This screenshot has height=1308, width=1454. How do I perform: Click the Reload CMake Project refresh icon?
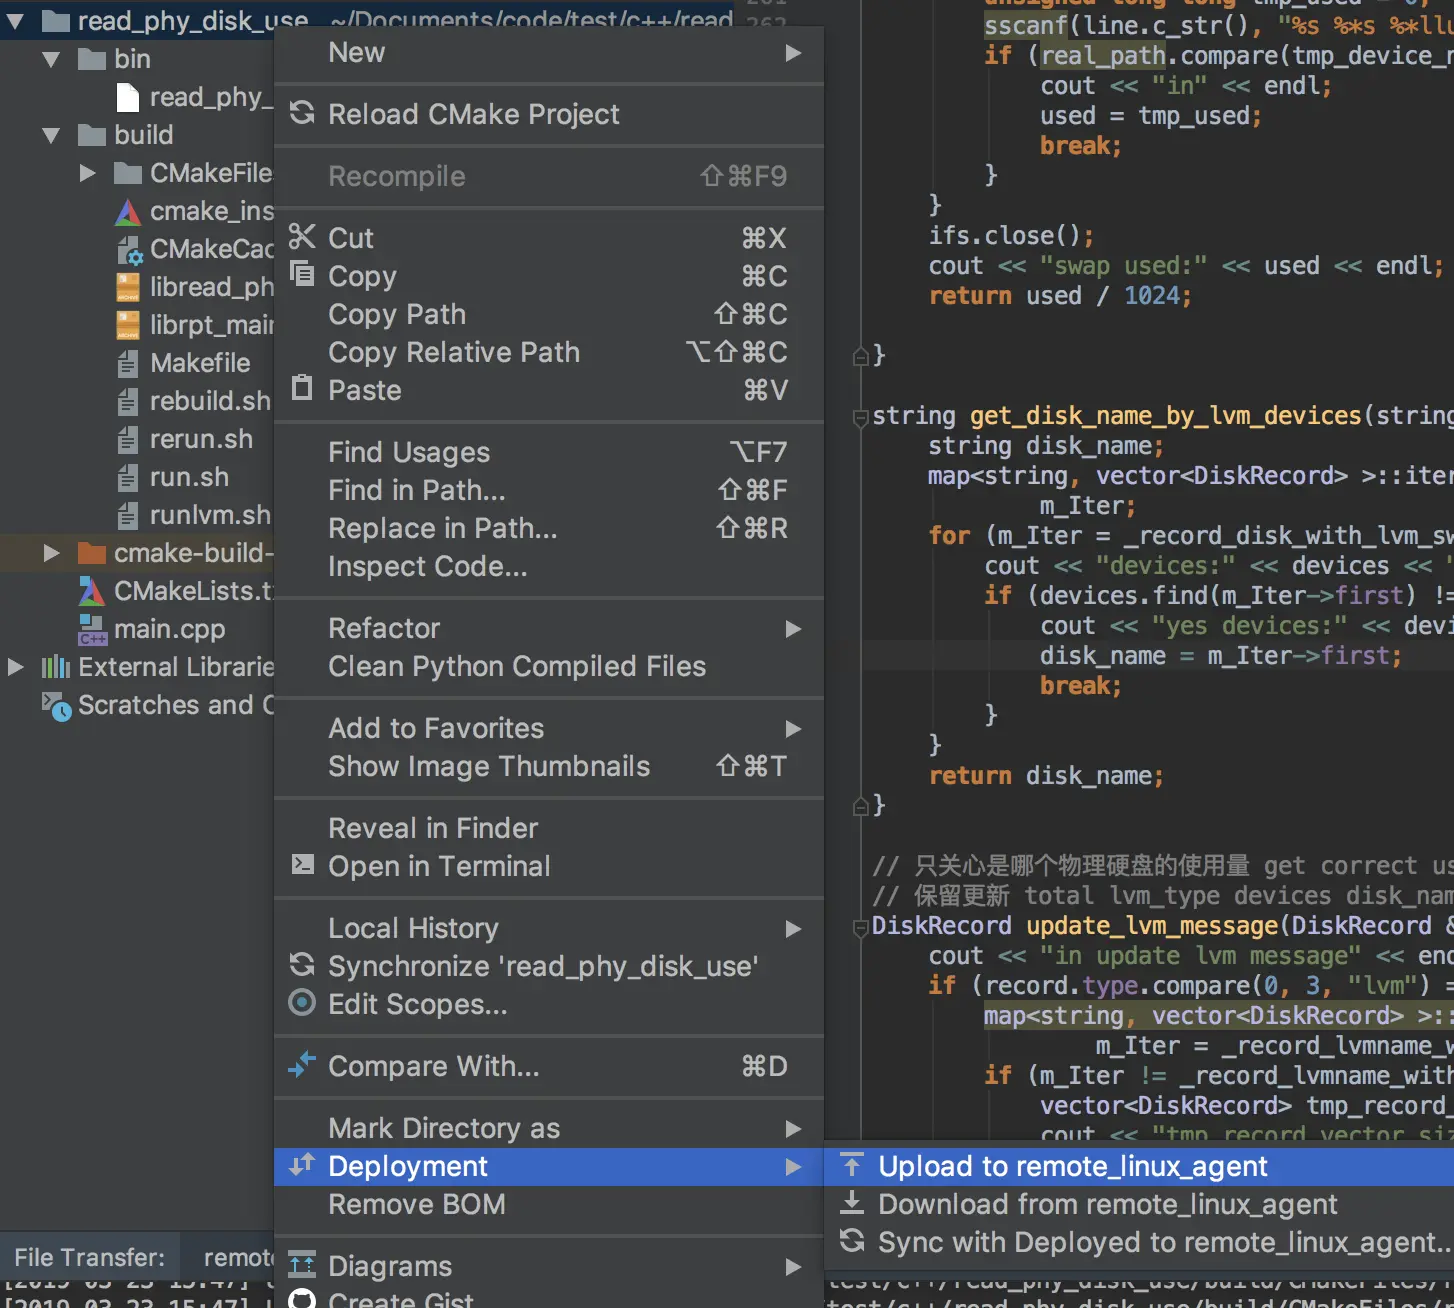tap(302, 113)
